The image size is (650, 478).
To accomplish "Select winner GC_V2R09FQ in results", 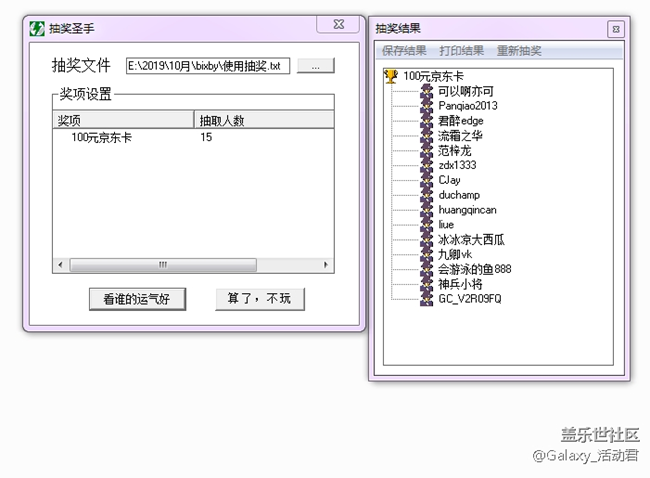I will (x=470, y=298).
